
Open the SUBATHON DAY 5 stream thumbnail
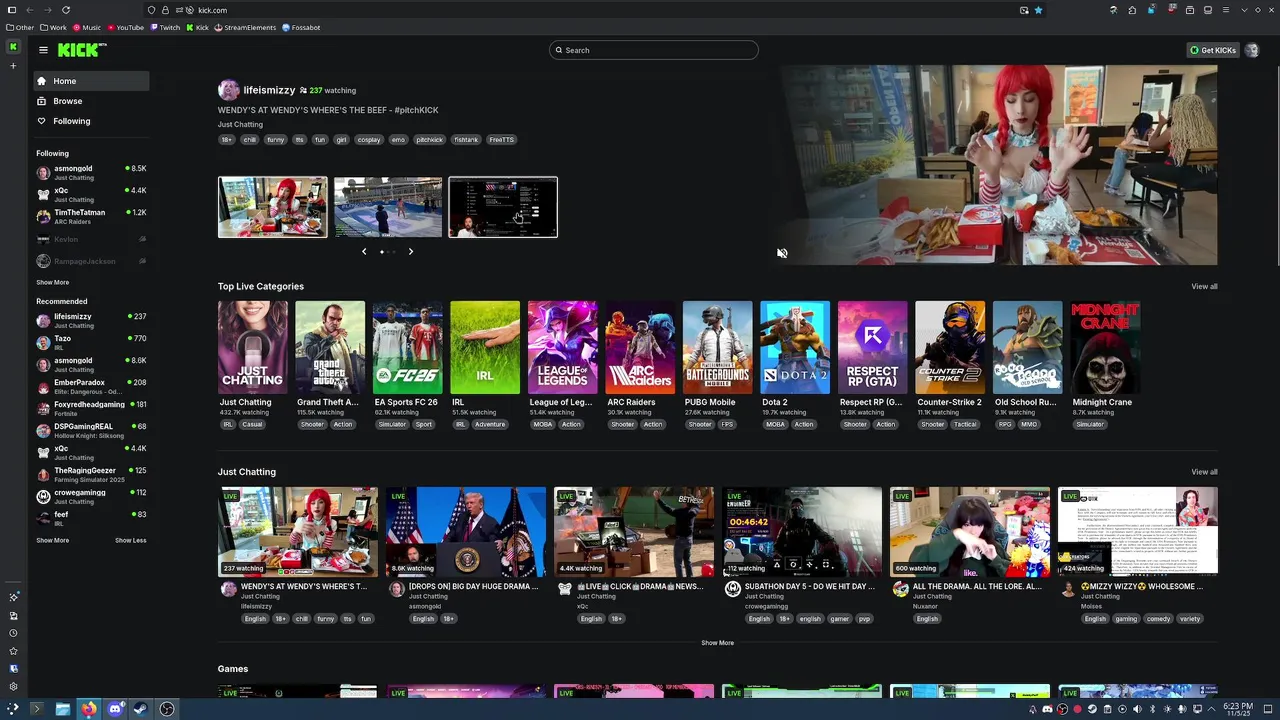point(802,532)
